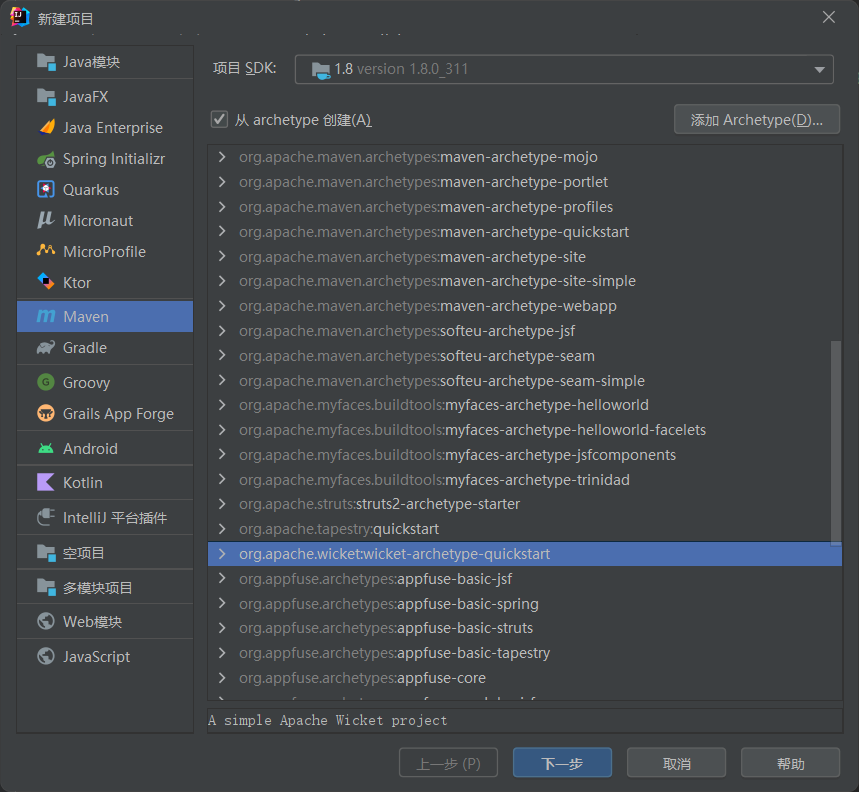Select appfuse-basic-spring row
This screenshot has width=859, height=792.
click(525, 604)
